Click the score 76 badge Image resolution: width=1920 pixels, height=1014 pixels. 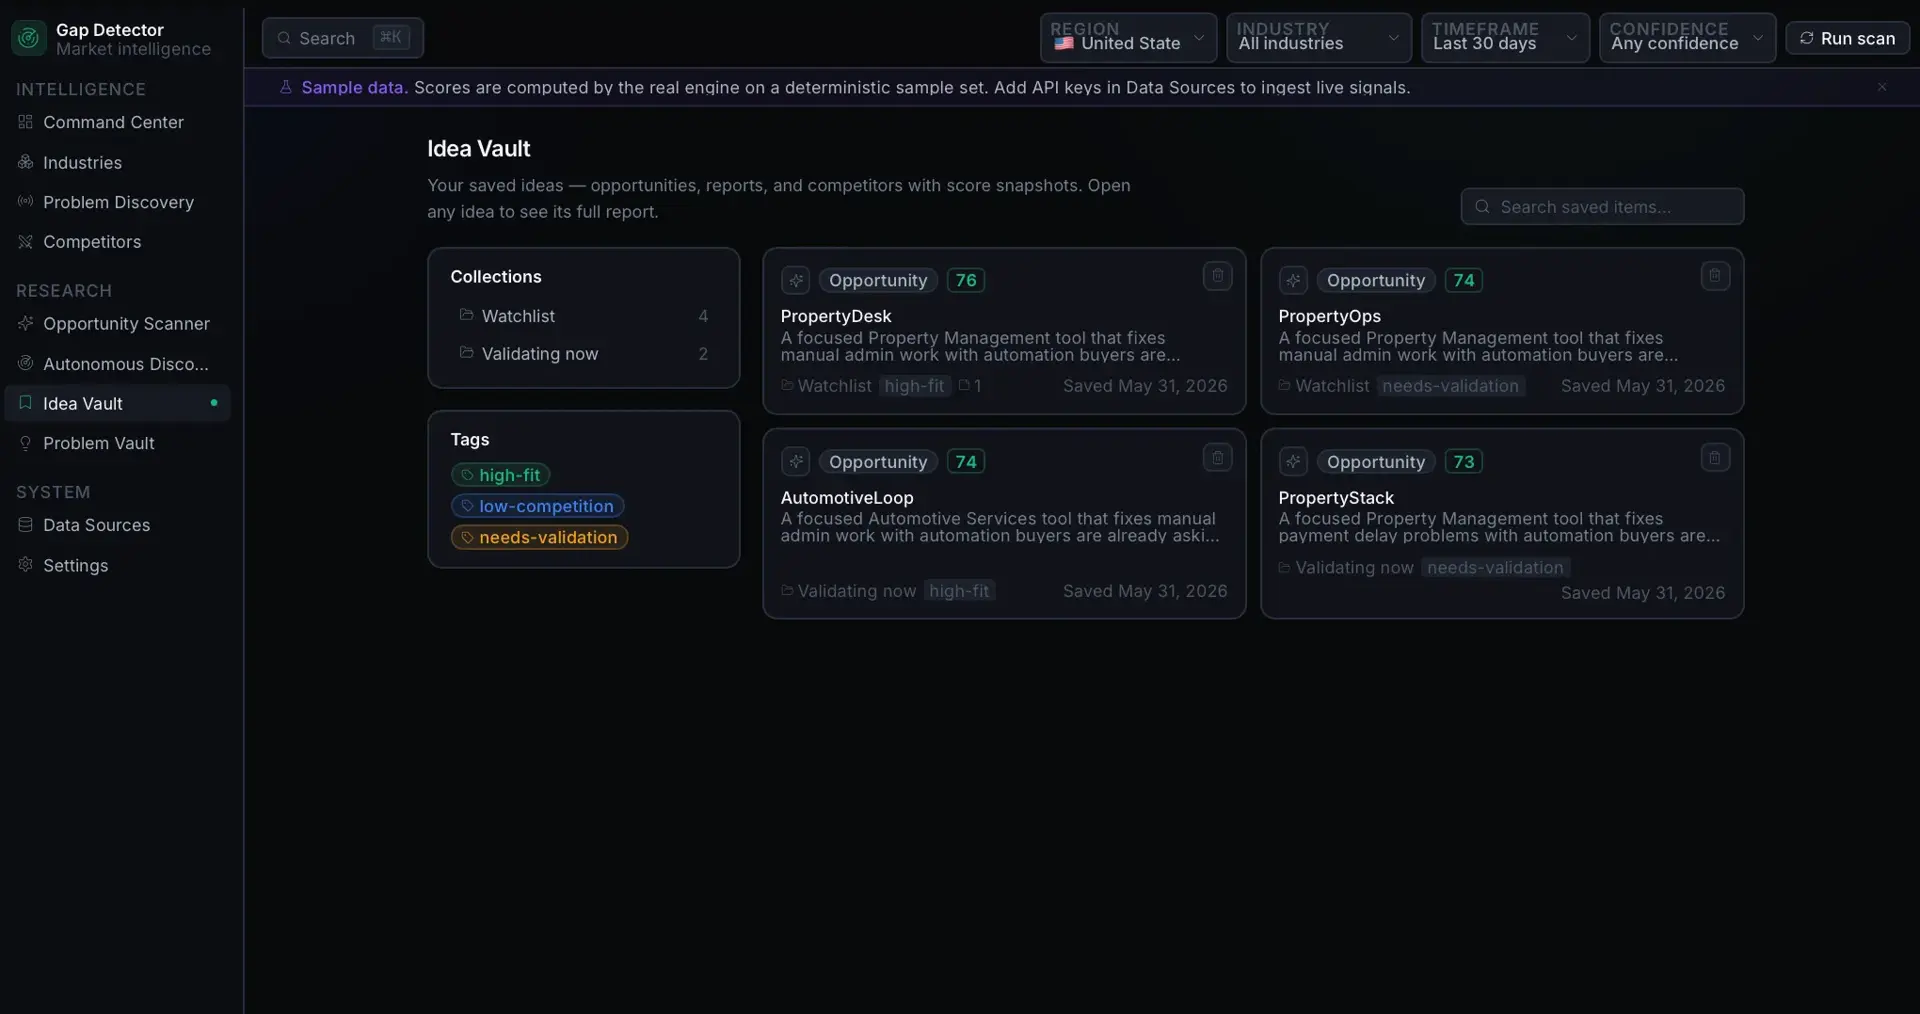pos(966,281)
